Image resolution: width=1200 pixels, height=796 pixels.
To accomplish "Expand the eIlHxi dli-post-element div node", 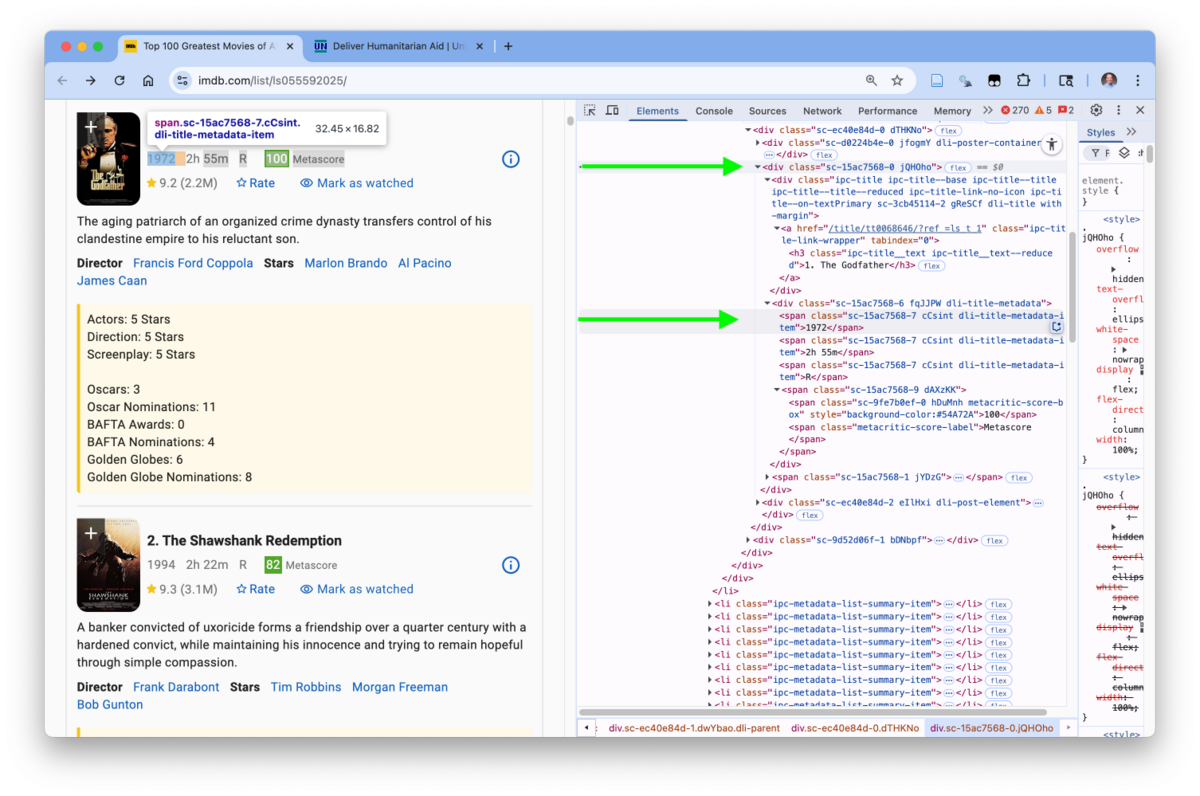I will point(758,503).
